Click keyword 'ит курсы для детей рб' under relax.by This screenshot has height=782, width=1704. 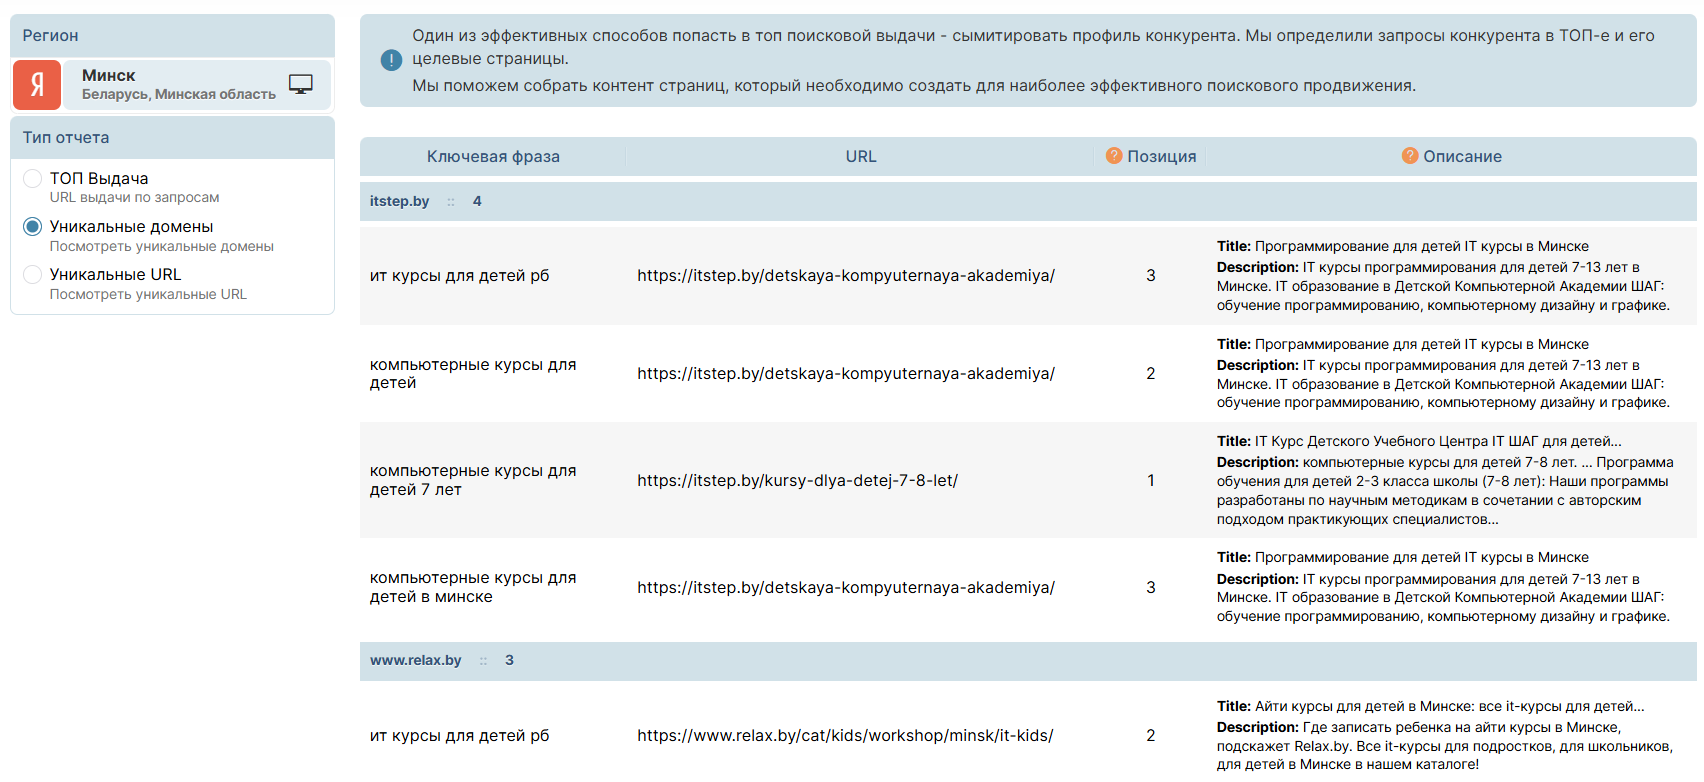click(459, 735)
